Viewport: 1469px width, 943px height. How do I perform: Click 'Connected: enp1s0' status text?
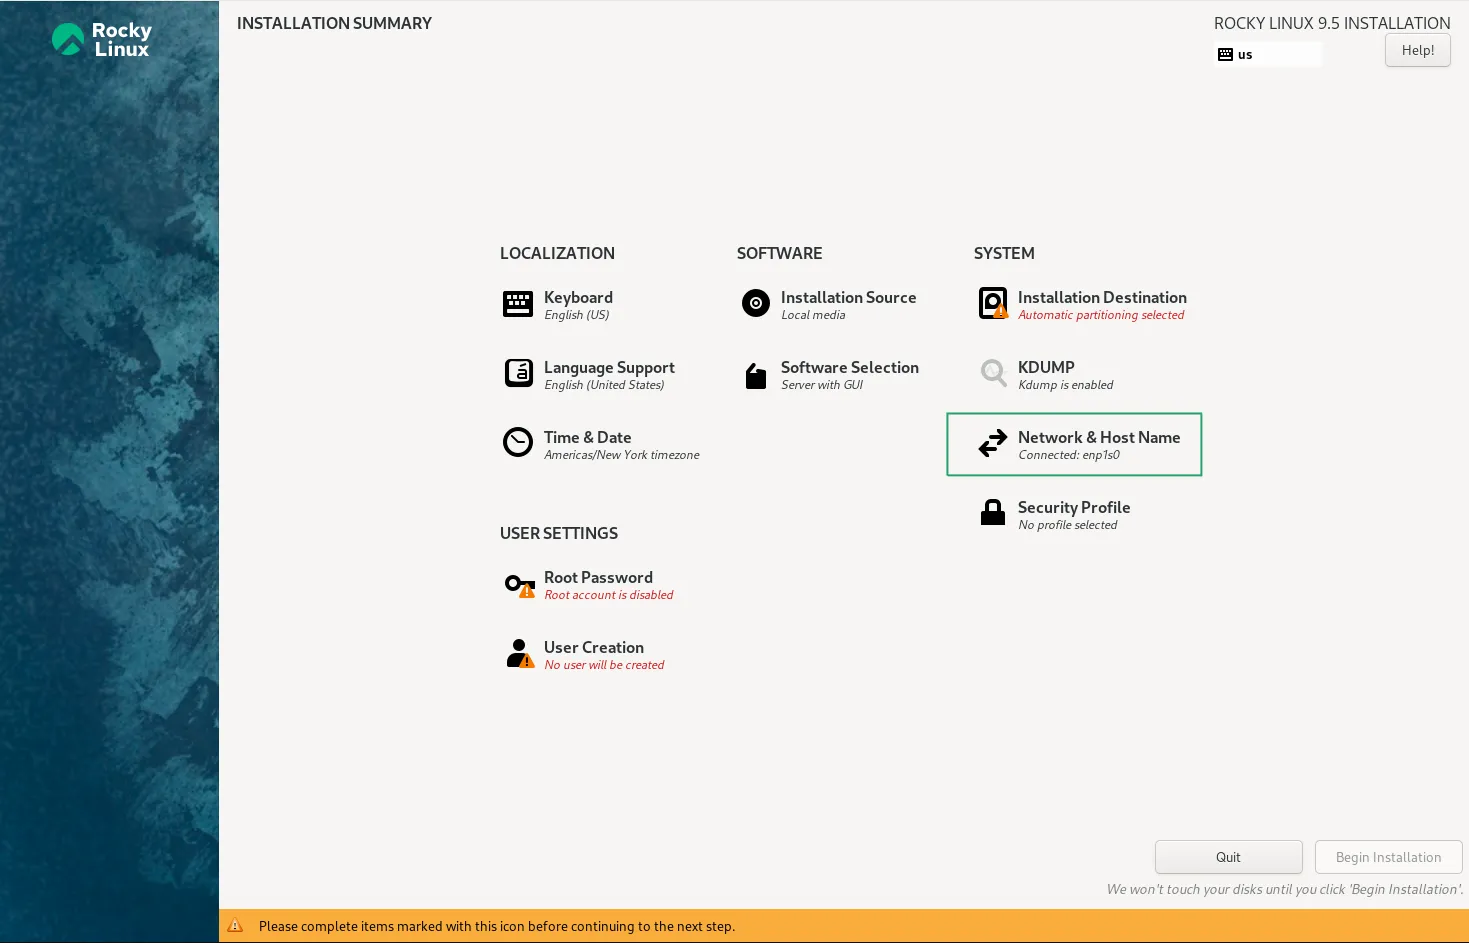1069,455
